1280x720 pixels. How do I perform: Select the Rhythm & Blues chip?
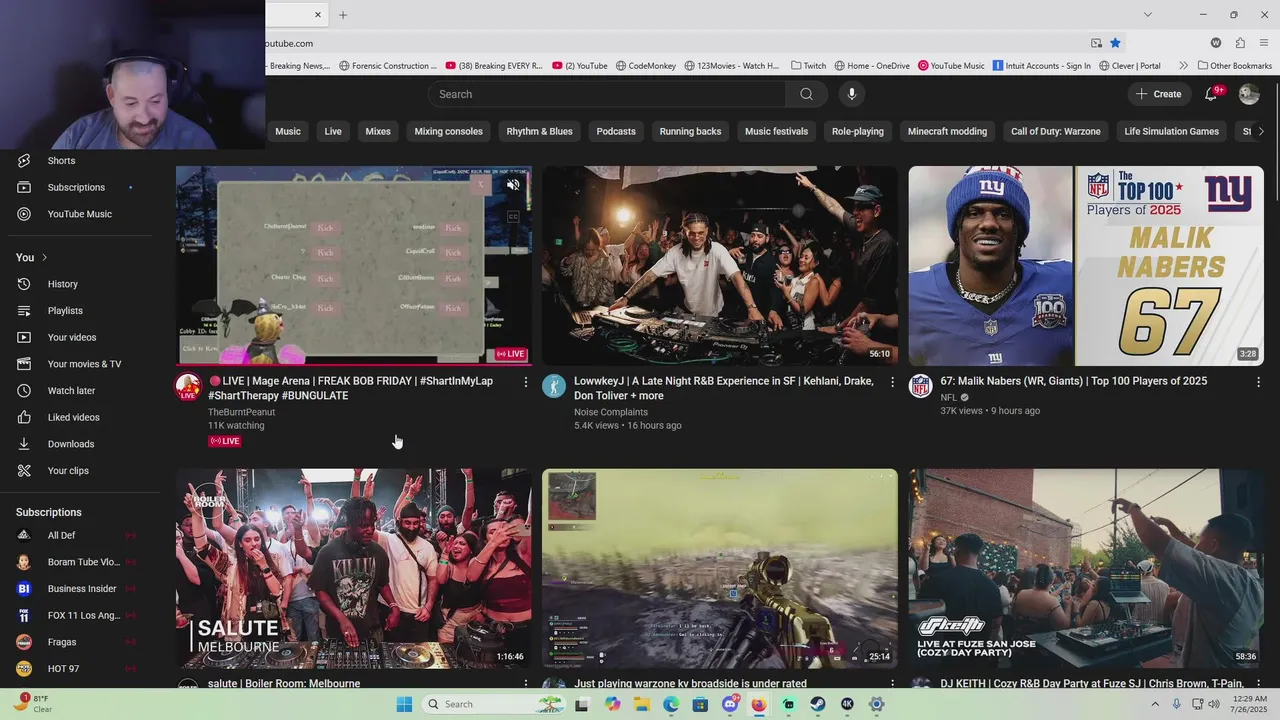[x=539, y=131]
